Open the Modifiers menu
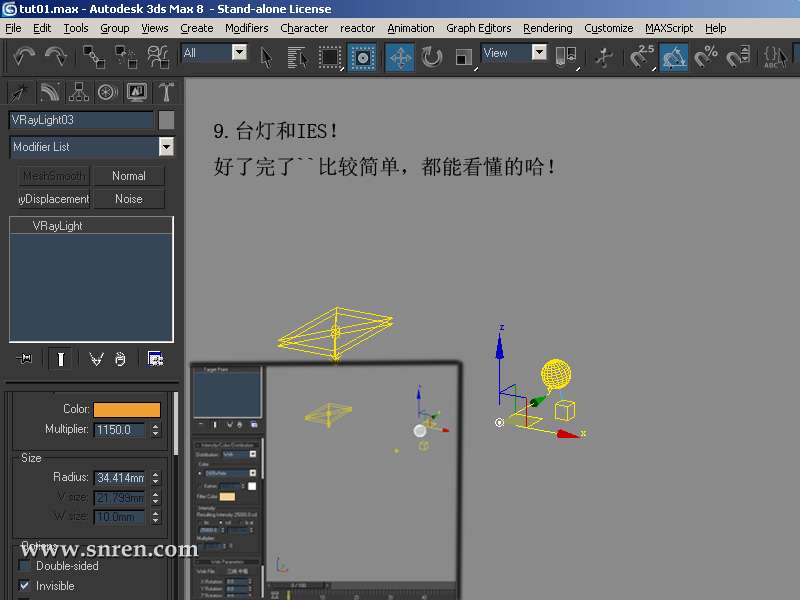This screenshot has width=800, height=600. [246, 28]
